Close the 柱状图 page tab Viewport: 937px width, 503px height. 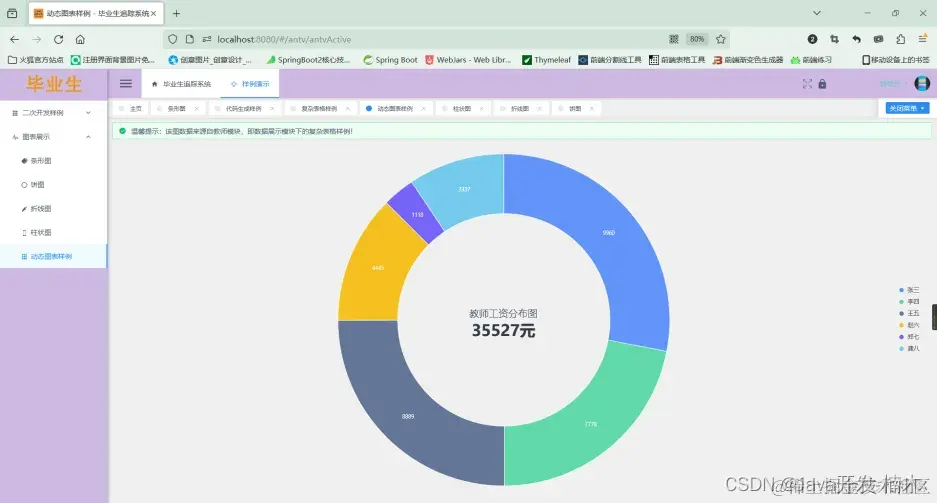pyautogui.click(x=482, y=109)
